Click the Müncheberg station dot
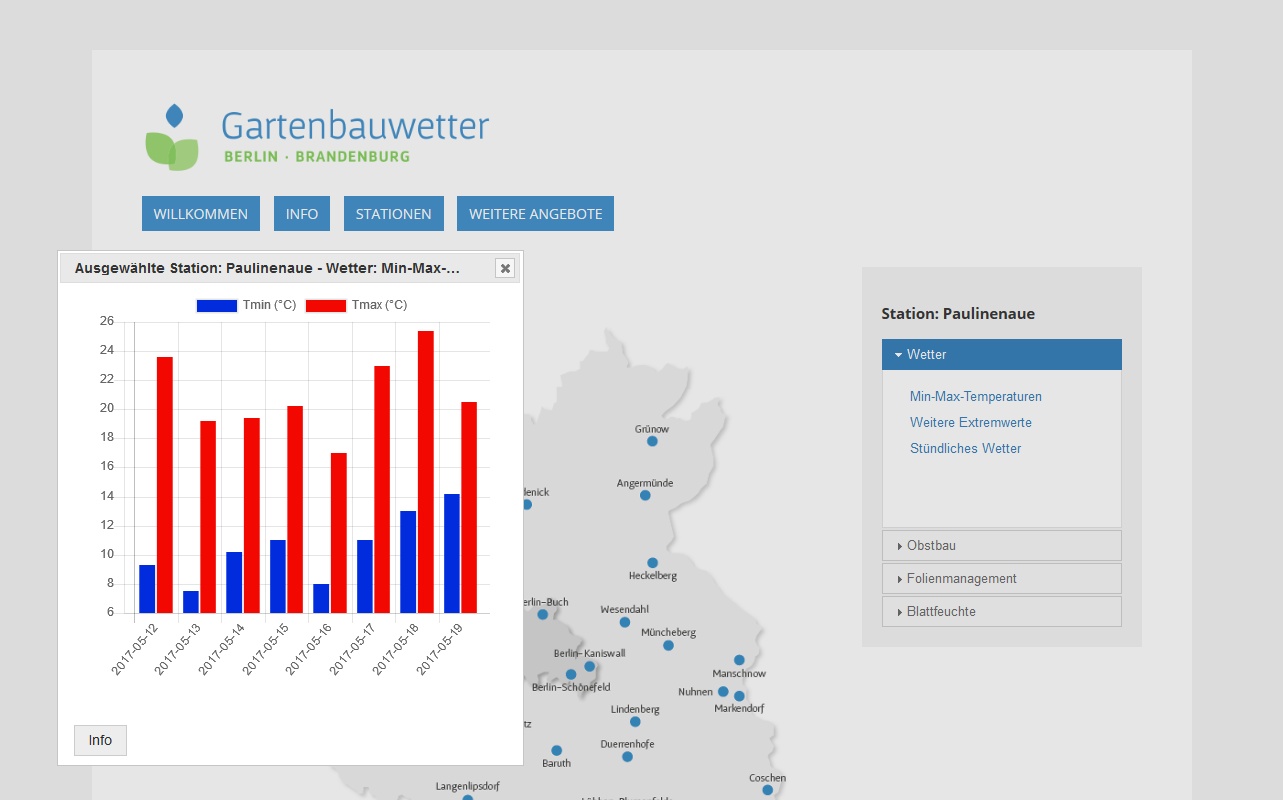Image resolution: width=1283 pixels, height=800 pixels. [x=668, y=645]
